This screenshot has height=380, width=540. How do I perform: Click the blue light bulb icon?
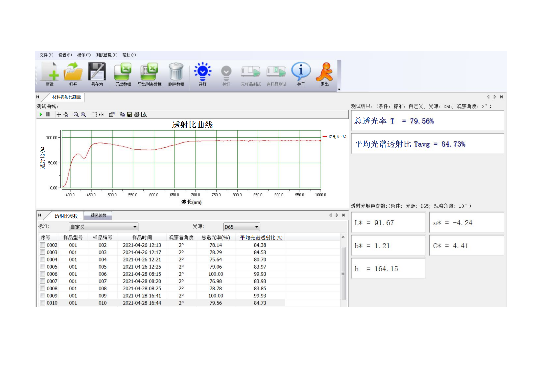202,71
